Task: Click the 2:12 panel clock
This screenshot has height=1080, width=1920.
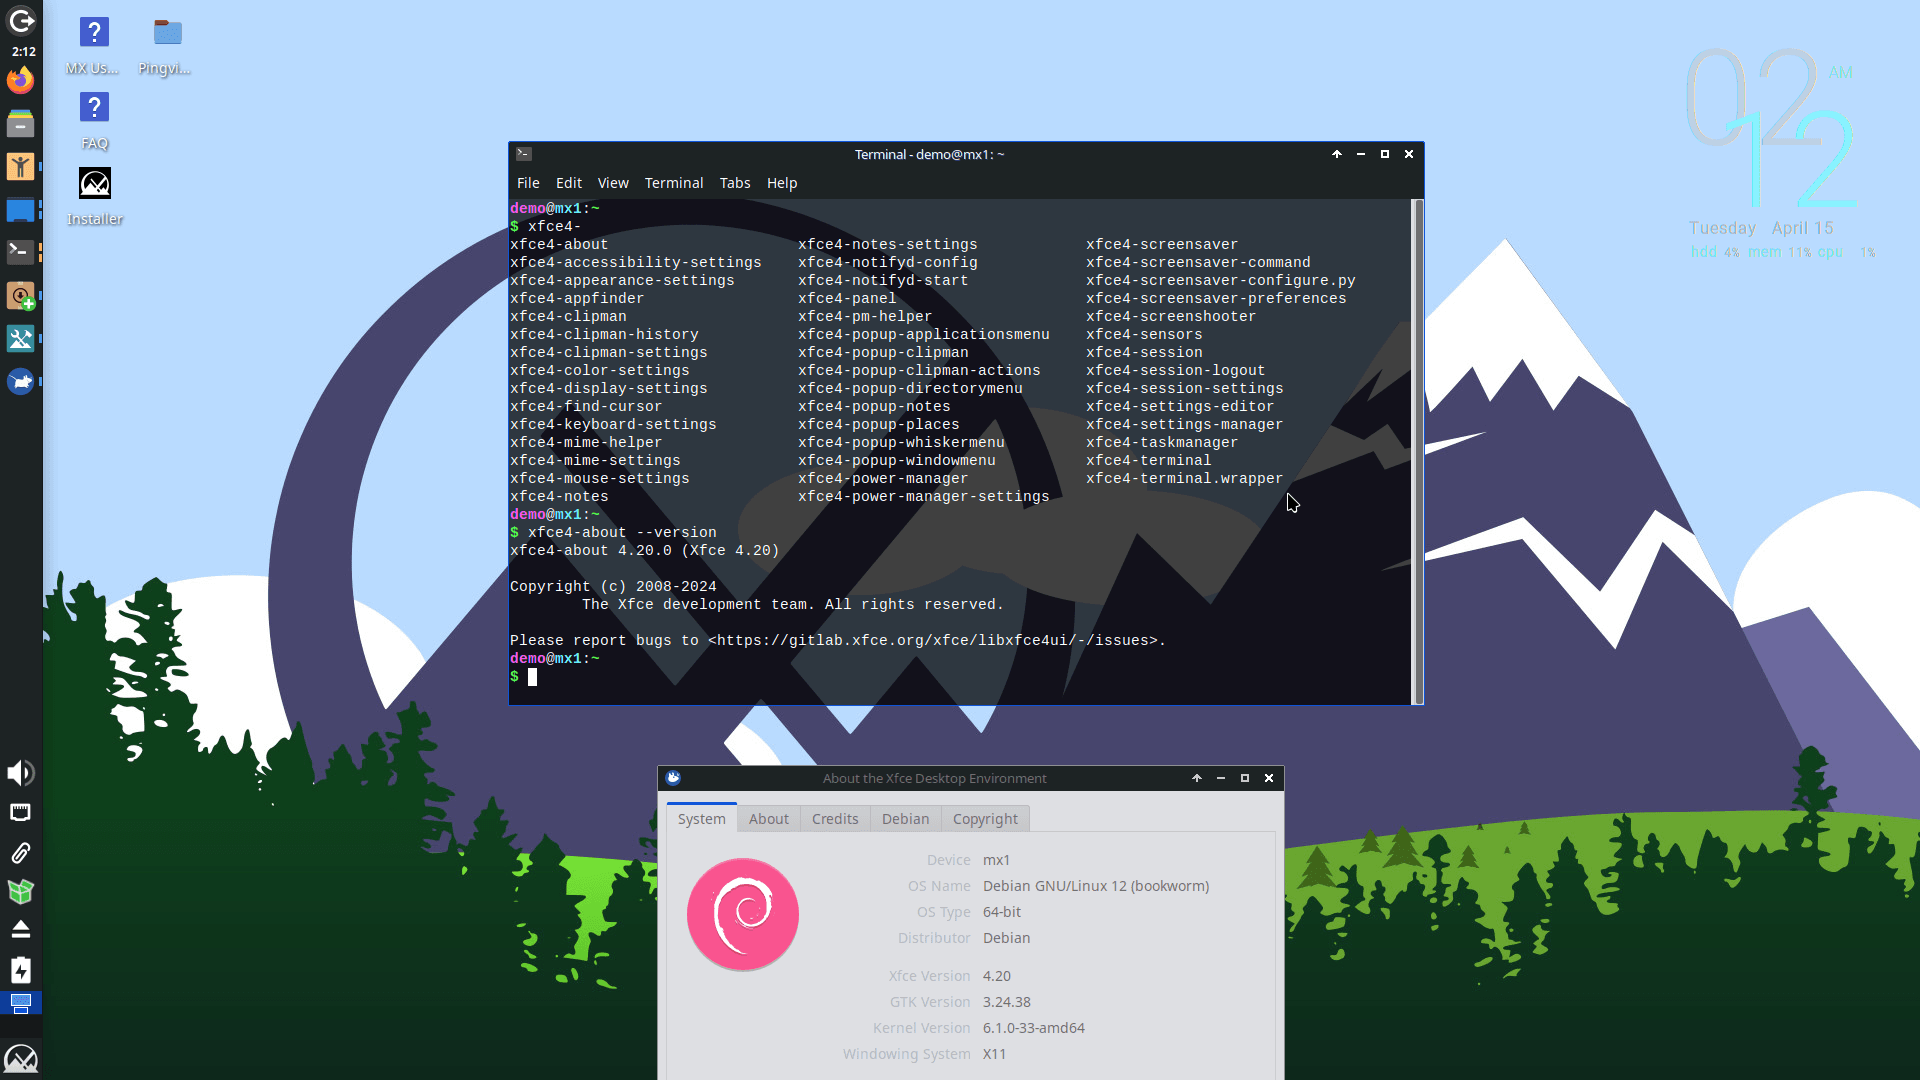Action: pos(23,51)
